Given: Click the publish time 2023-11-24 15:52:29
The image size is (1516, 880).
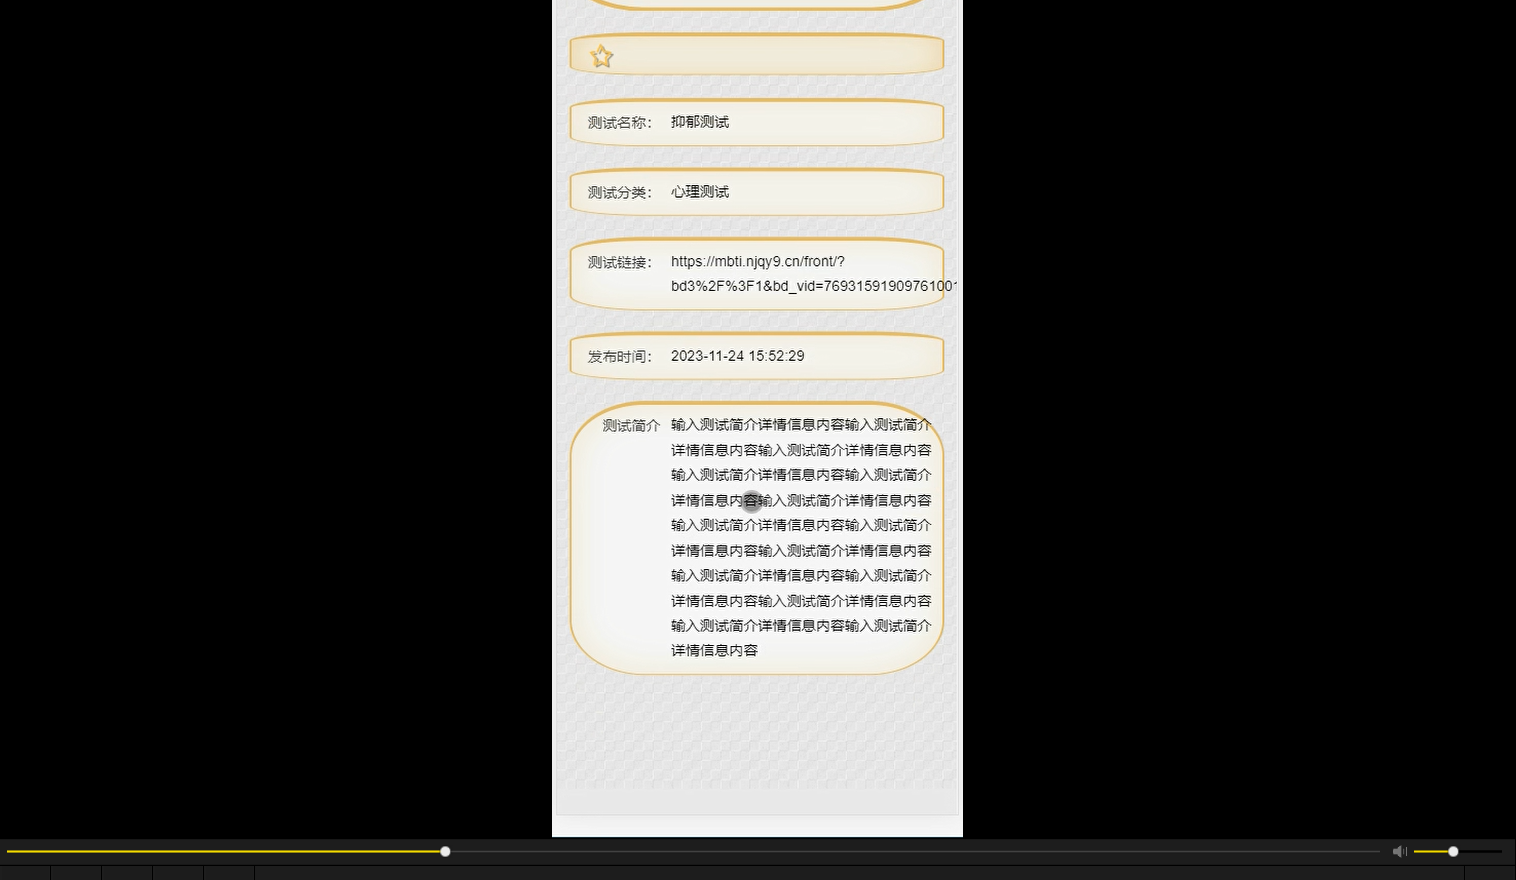Looking at the screenshot, I should [738, 356].
